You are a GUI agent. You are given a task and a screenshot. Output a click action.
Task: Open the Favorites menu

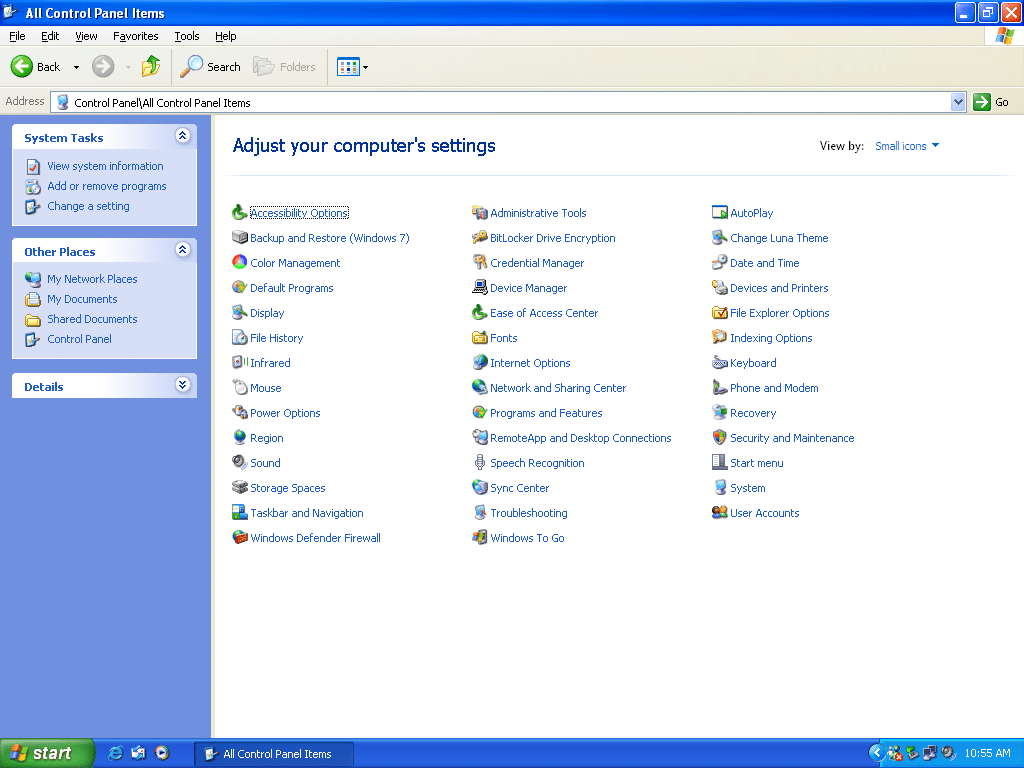135,35
